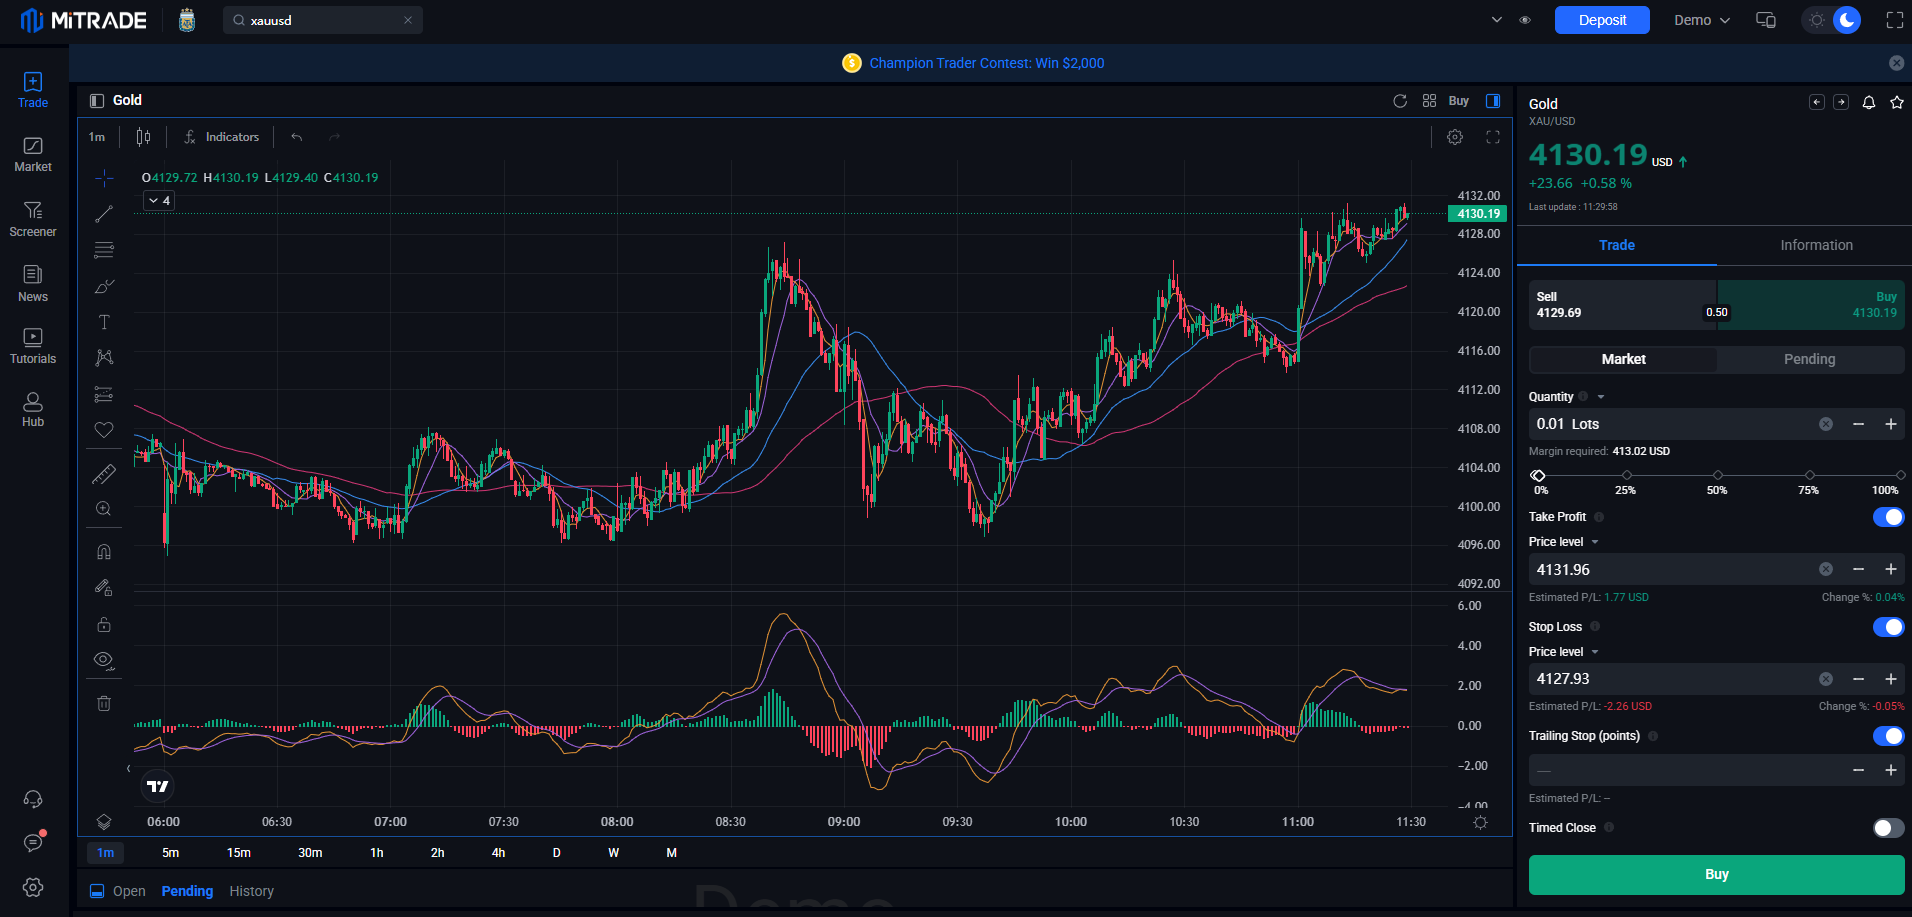This screenshot has width=1912, height=917.
Task: Click the Deposit button
Action: coord(1602,20)
